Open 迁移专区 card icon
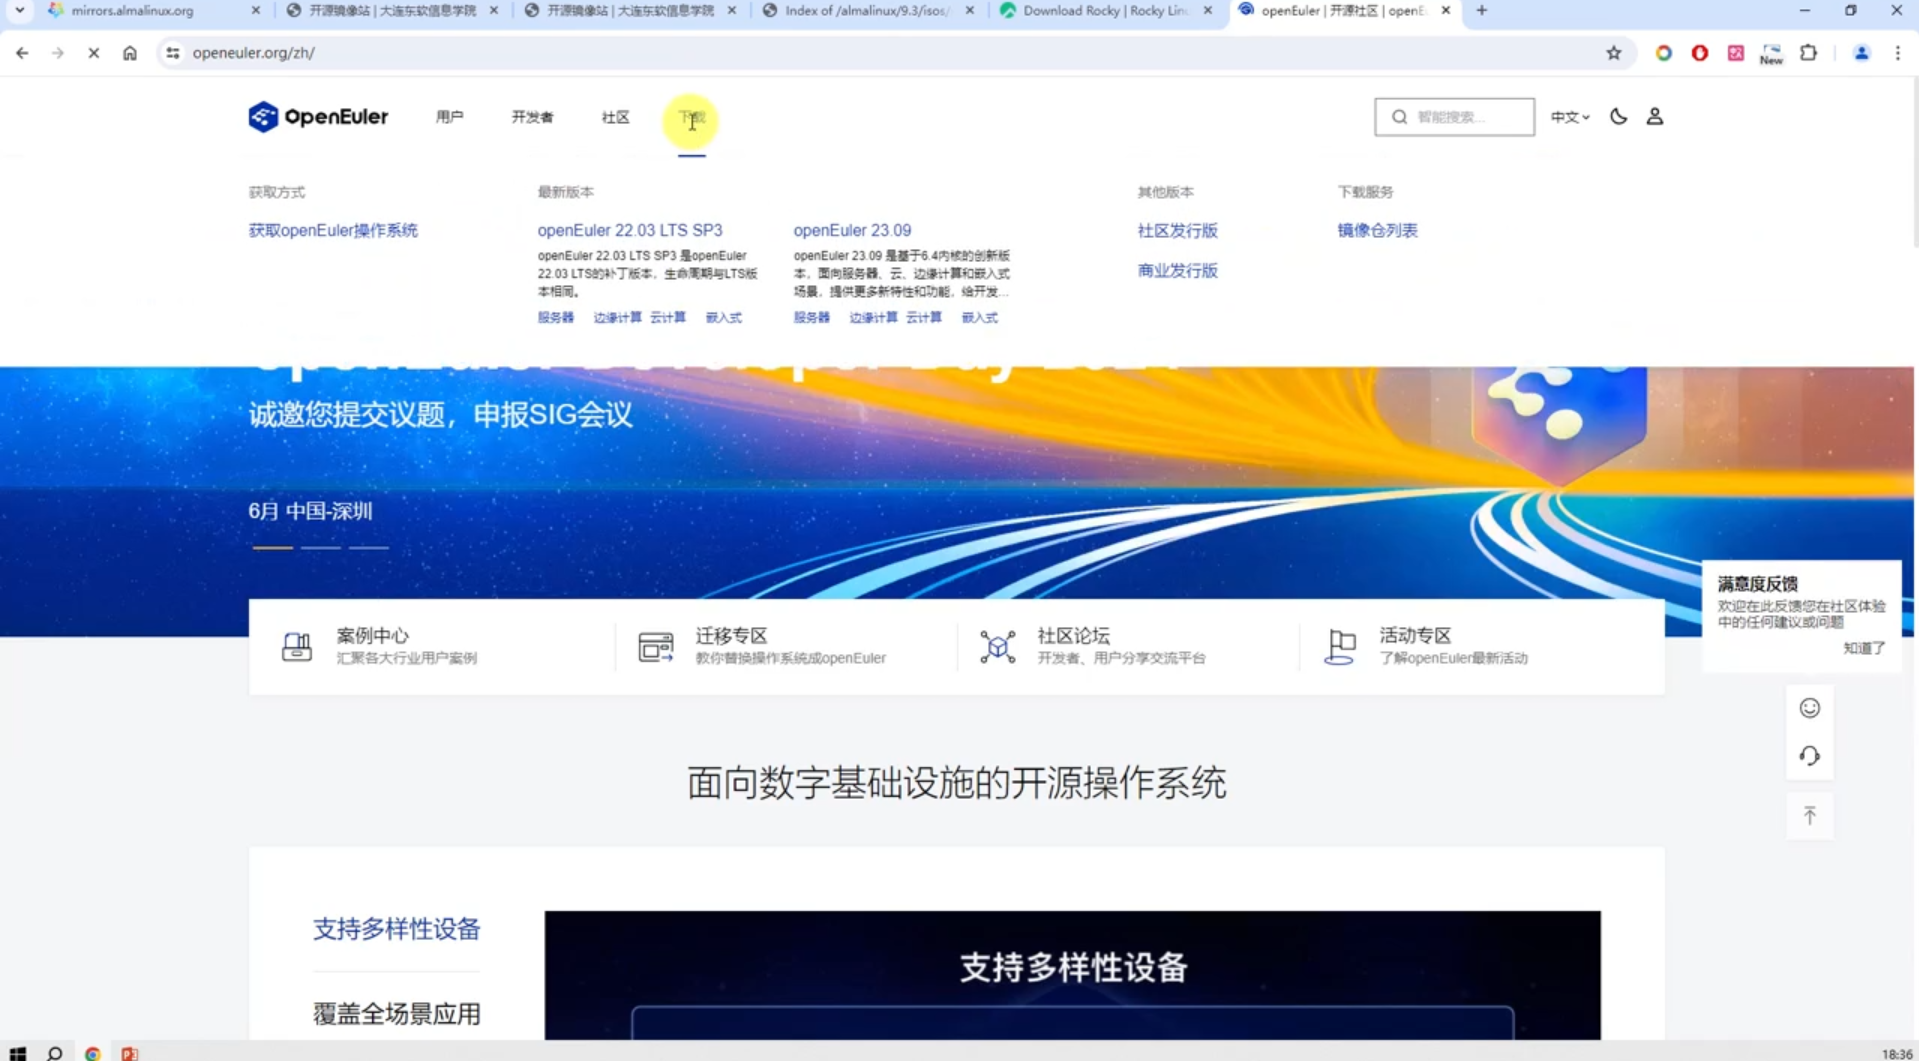1919x1061 pixels. coord(656,647)
